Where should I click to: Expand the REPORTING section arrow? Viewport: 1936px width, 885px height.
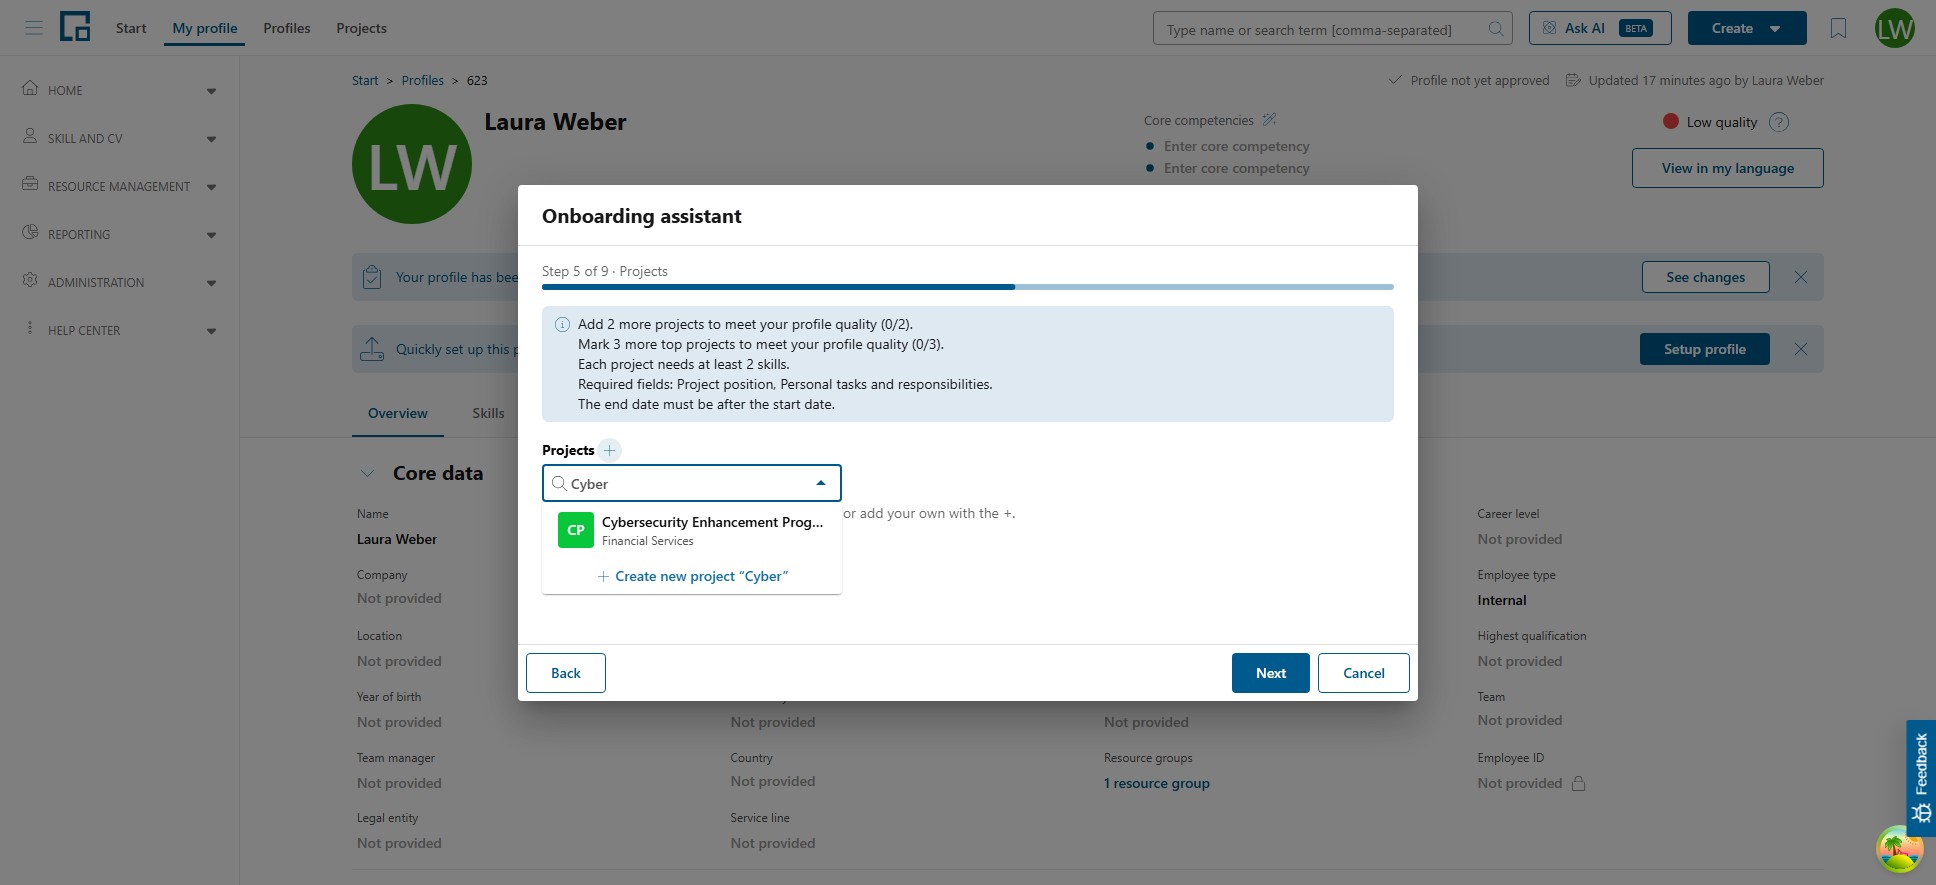(211, 235)
